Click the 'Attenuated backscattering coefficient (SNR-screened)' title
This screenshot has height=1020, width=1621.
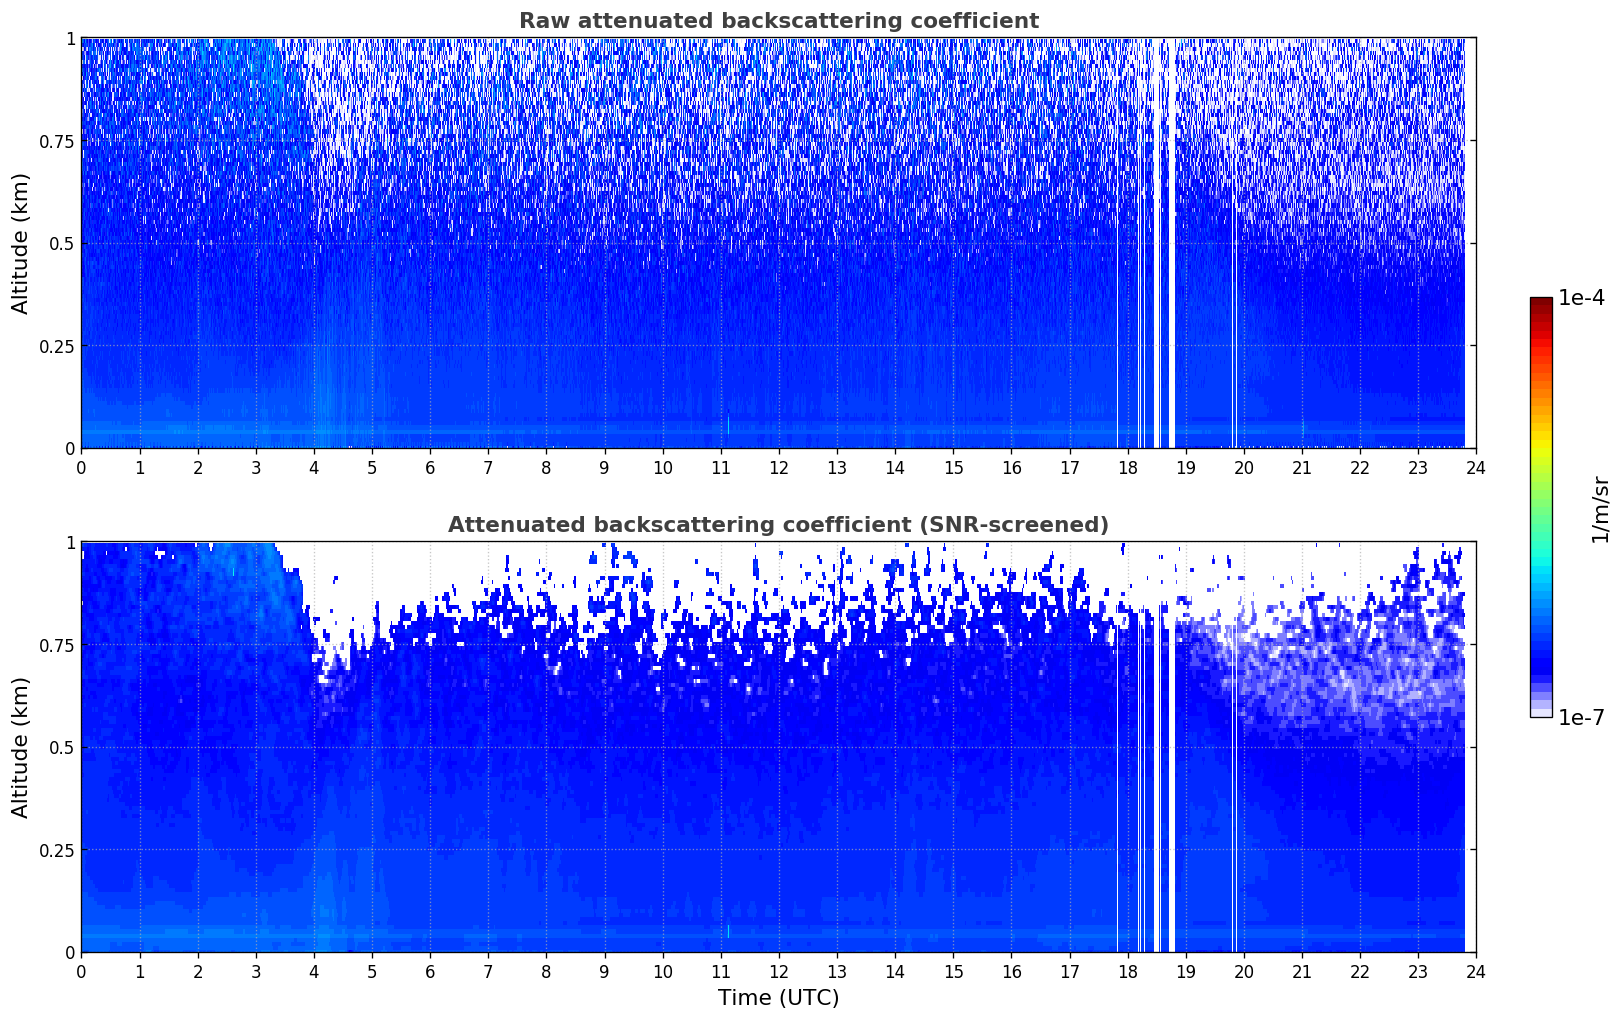tap(778, 525)
